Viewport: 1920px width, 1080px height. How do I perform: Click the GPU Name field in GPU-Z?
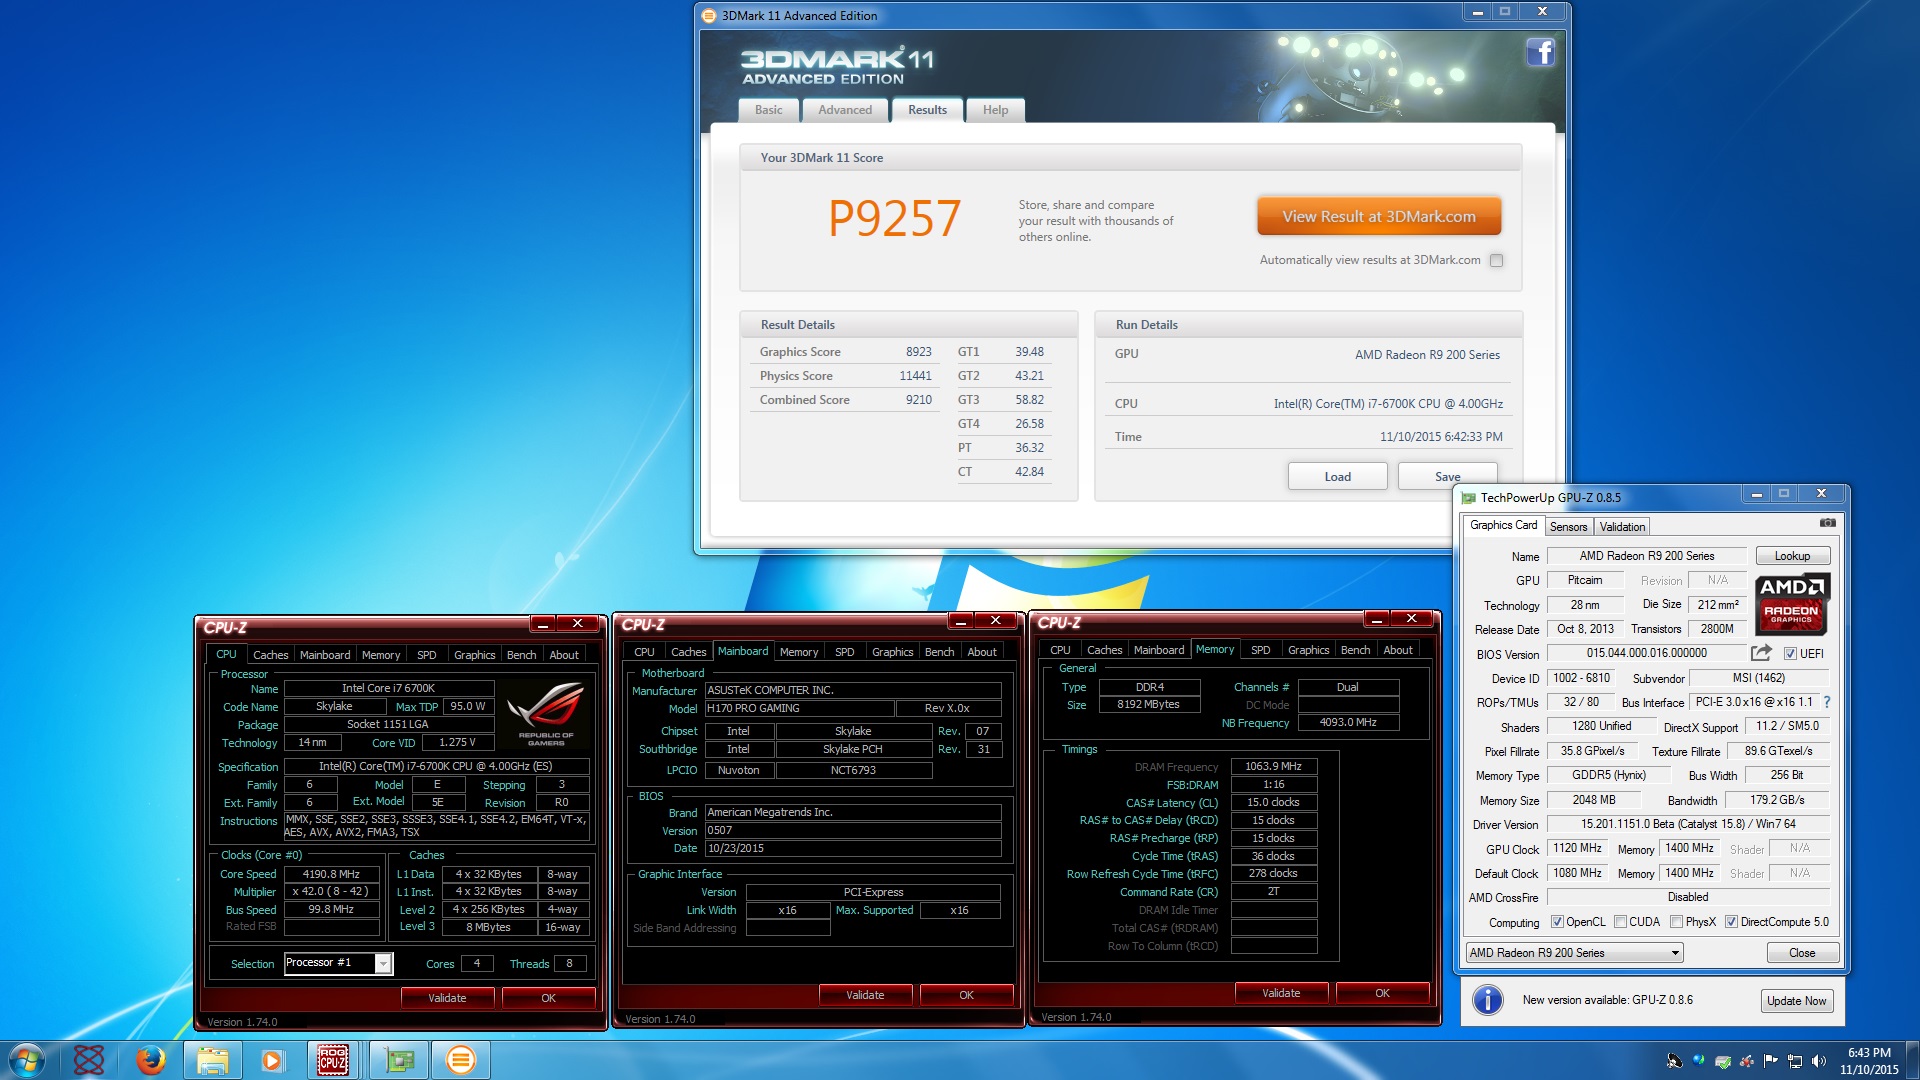1646,556
